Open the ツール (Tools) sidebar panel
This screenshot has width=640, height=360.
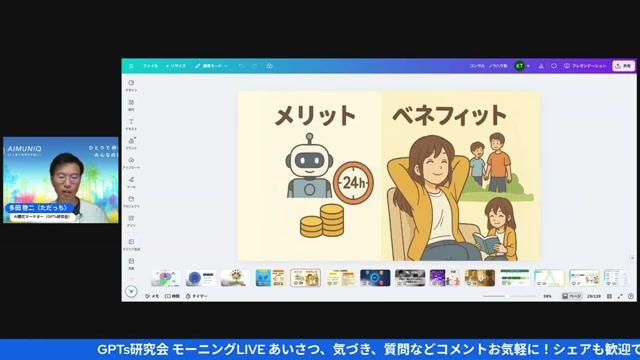coord(131,182)
